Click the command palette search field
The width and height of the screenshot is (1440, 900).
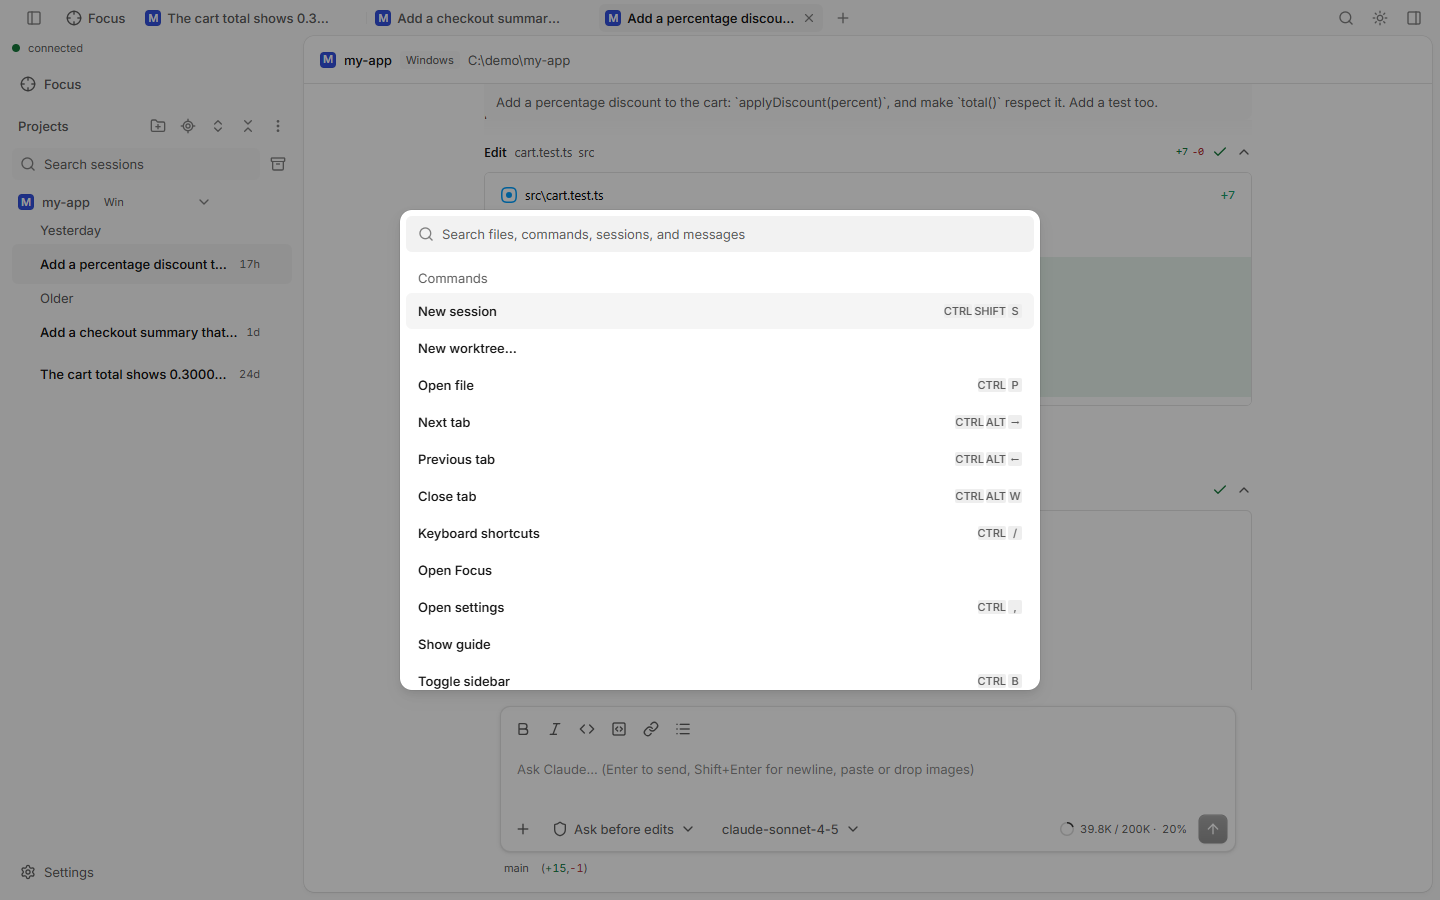(720, 234)
